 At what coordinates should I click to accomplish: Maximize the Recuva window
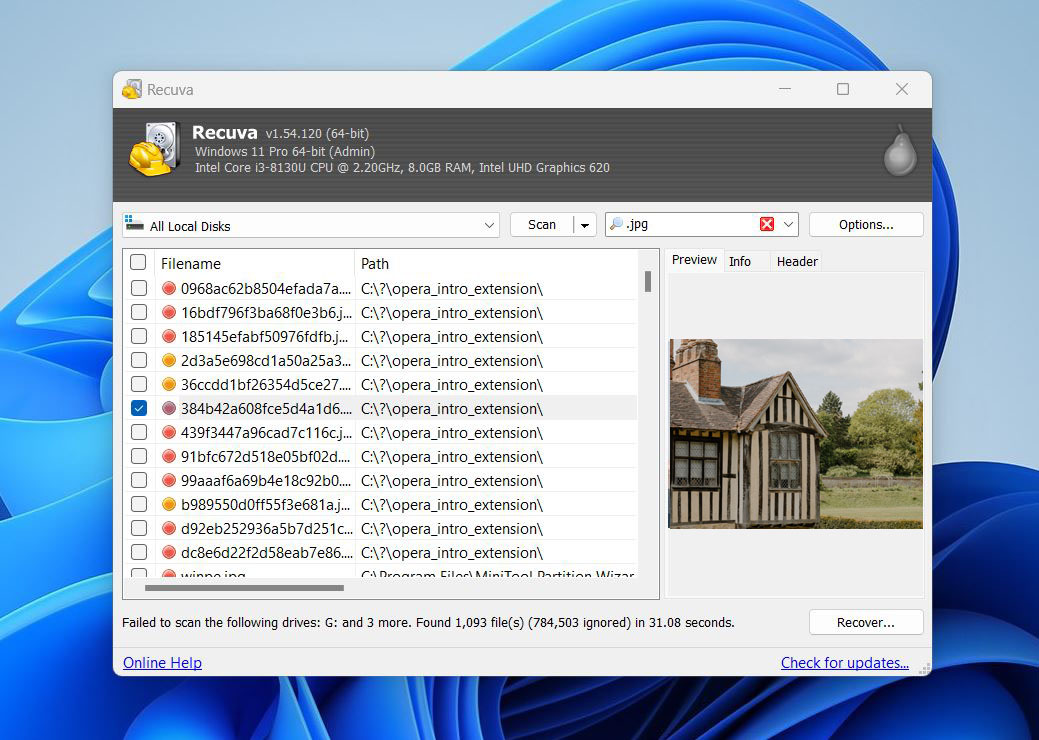coord(843,89)
